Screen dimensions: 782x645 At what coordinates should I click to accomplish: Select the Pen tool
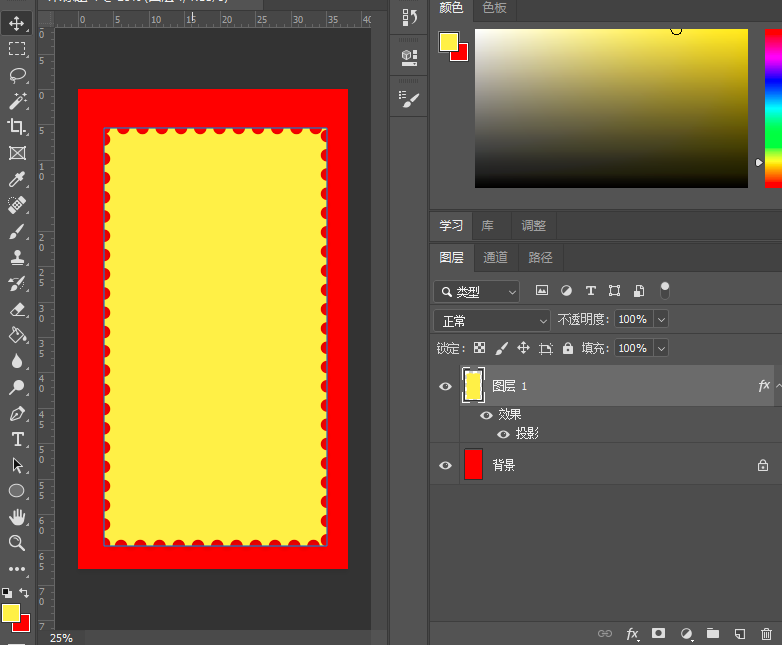coord(17,414)
